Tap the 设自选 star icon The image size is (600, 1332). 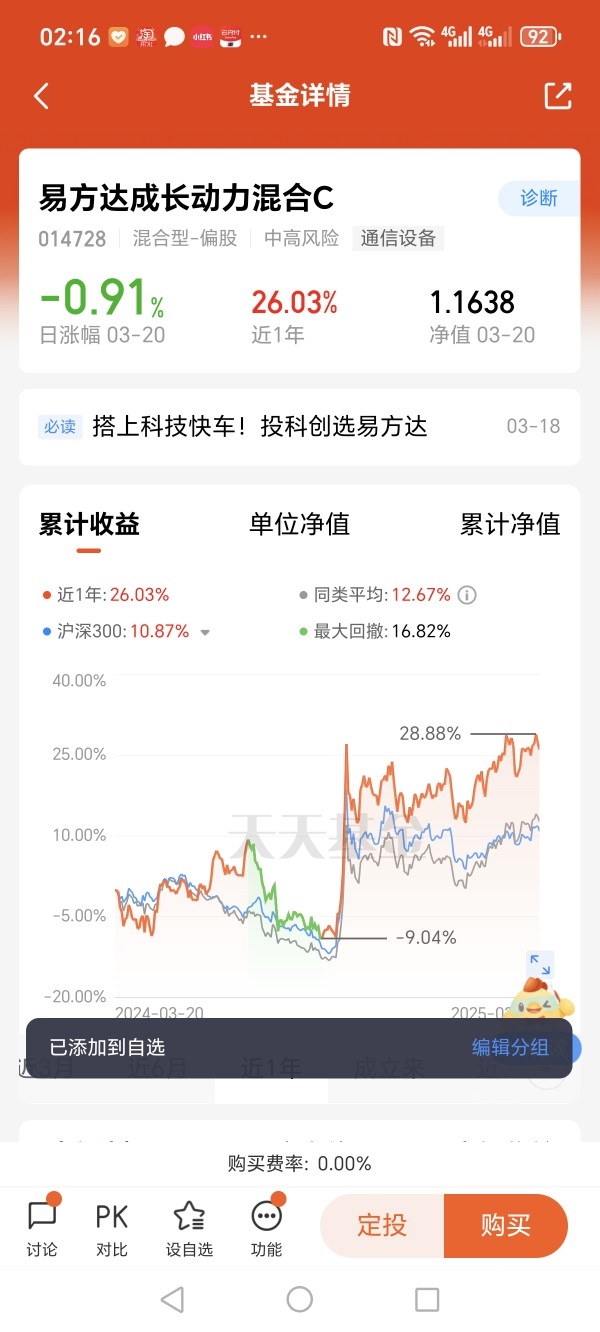189,1227
